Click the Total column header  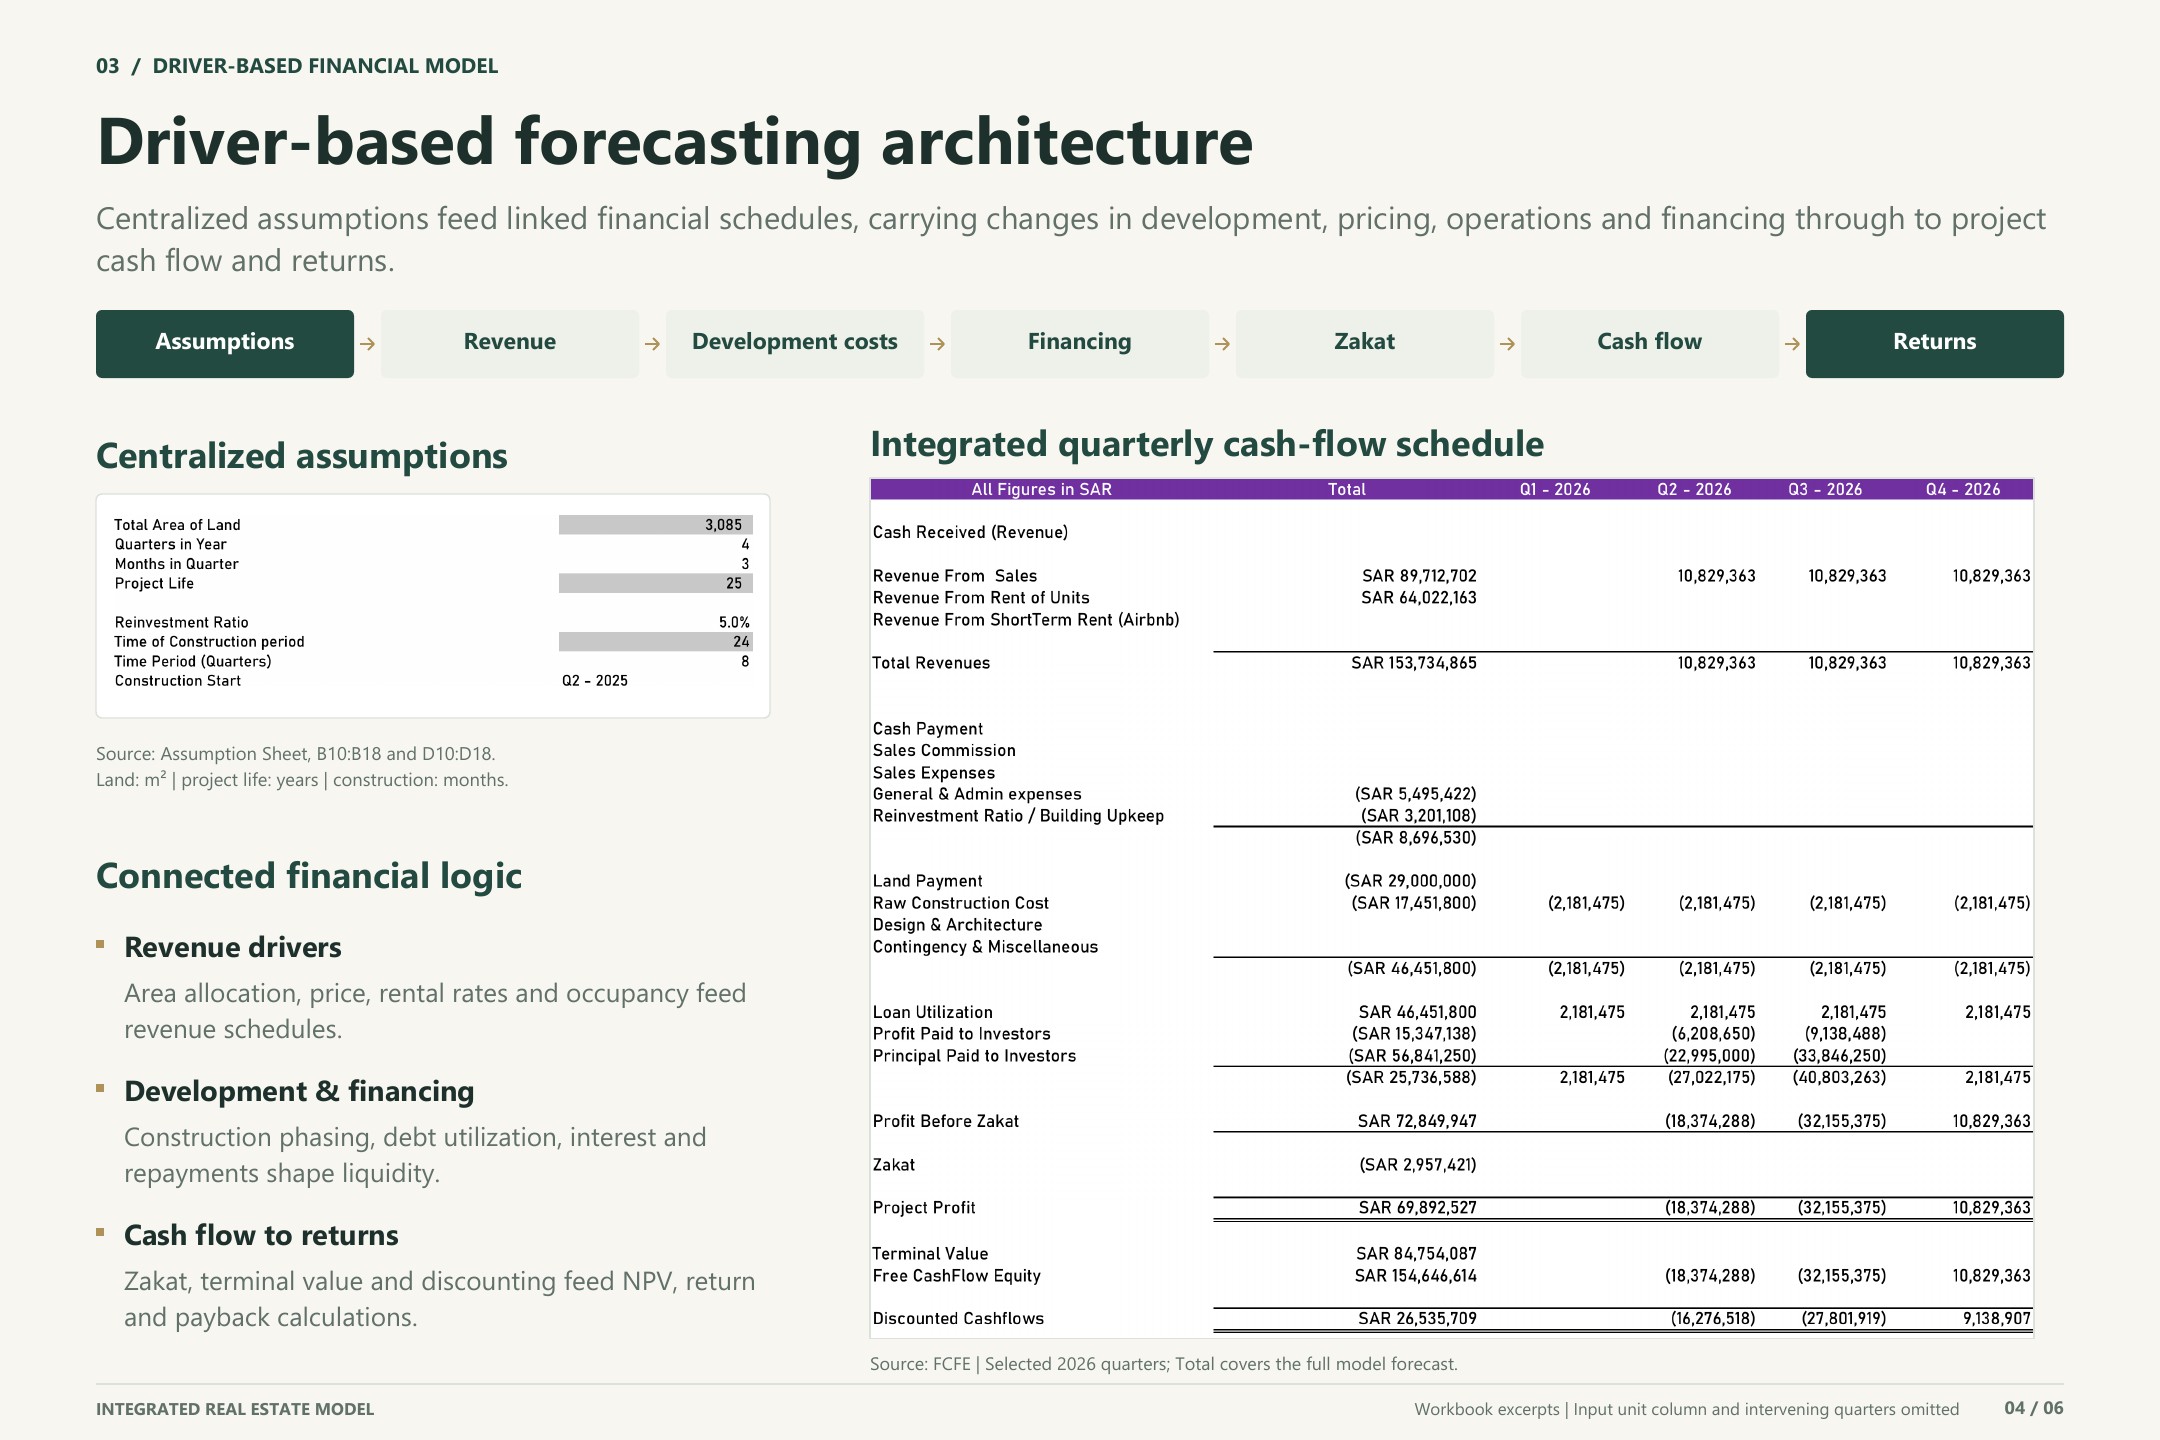click(x=1347, y=489)
